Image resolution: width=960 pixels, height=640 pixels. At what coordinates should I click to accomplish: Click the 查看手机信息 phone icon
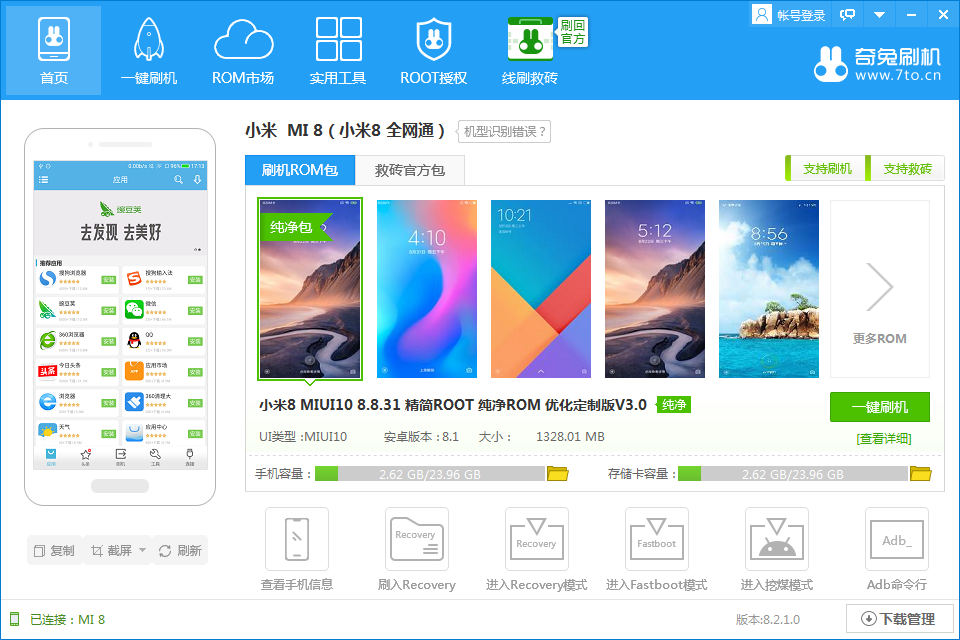point(297,540)
